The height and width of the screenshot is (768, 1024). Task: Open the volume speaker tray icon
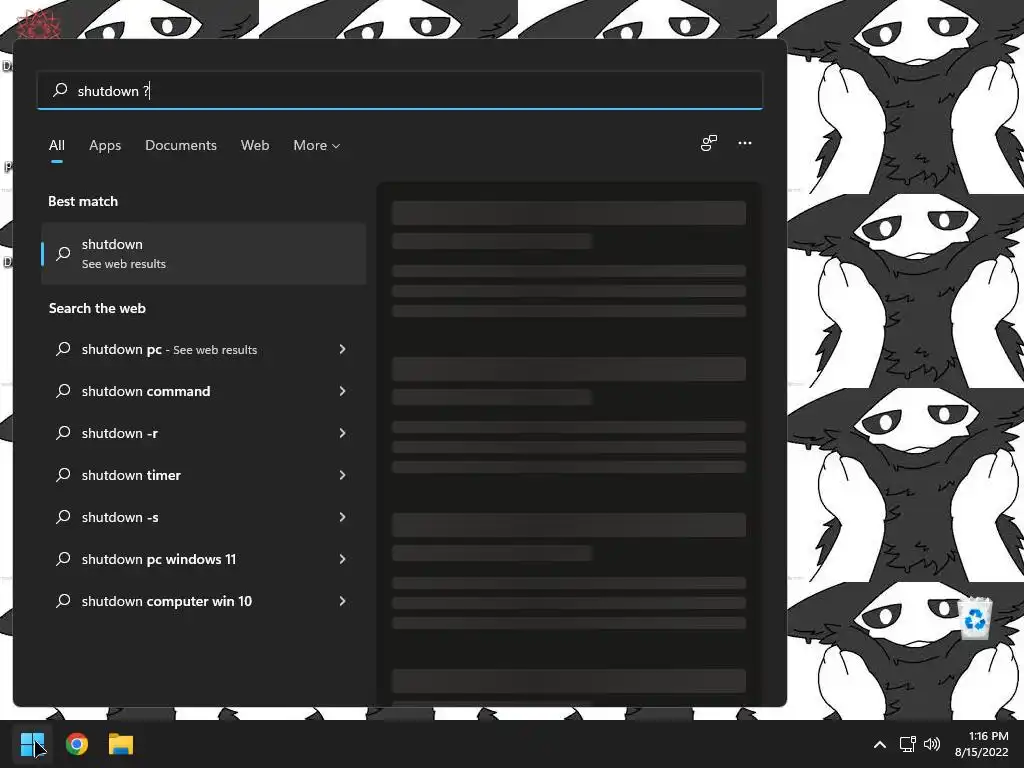(932, 744)
